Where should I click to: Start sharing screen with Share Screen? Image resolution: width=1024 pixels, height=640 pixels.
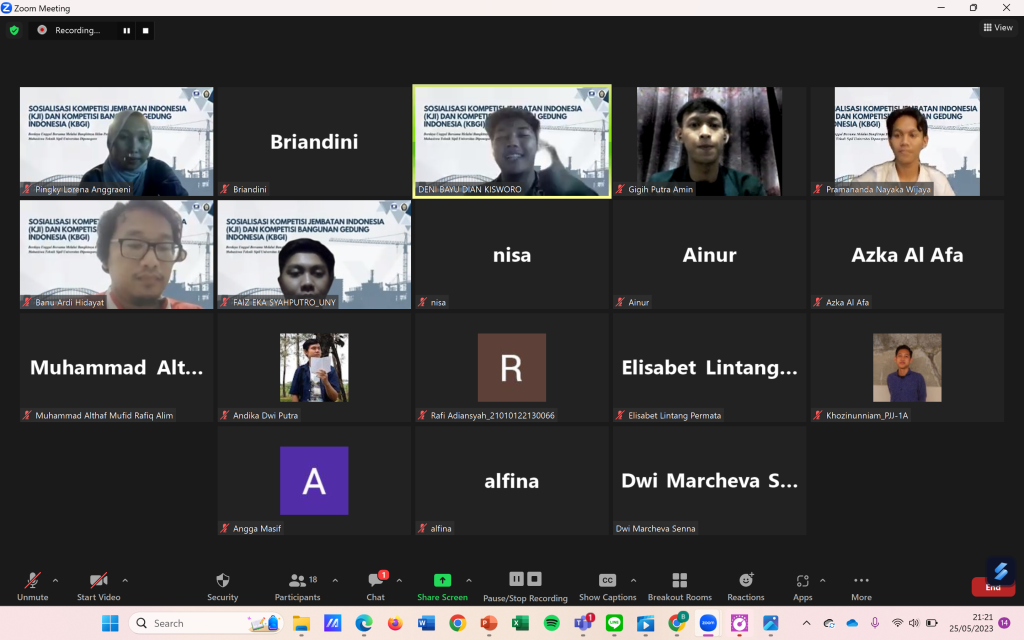442,585
